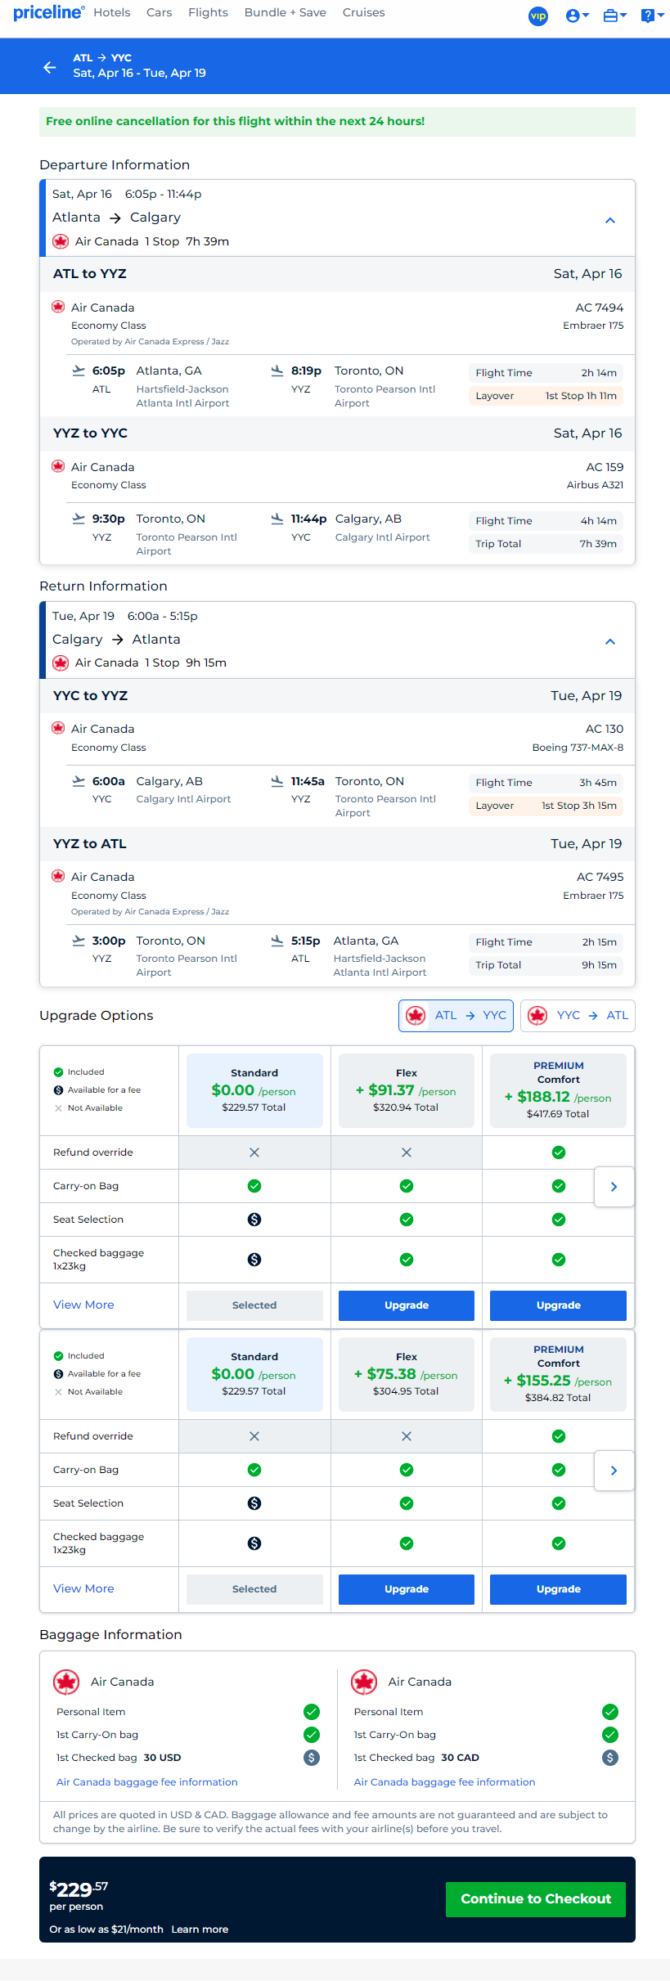Screen dimensions: 670x1981
Task: Open the Bundle + Save menu item
Action: point(285,13)
